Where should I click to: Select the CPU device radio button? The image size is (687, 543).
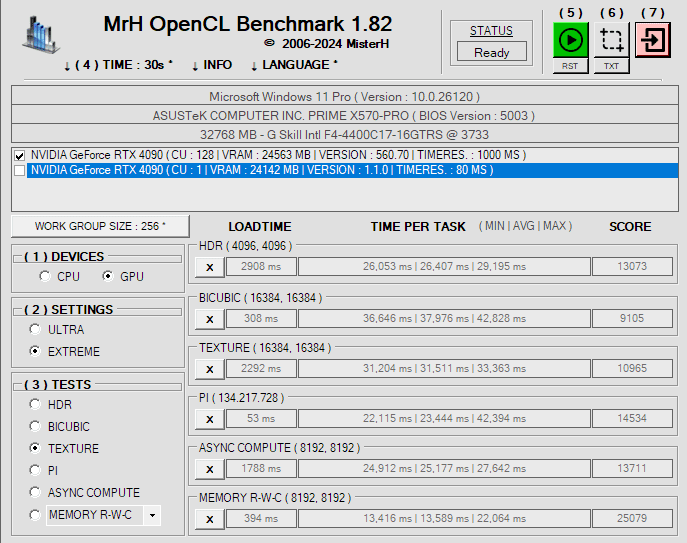45,276
